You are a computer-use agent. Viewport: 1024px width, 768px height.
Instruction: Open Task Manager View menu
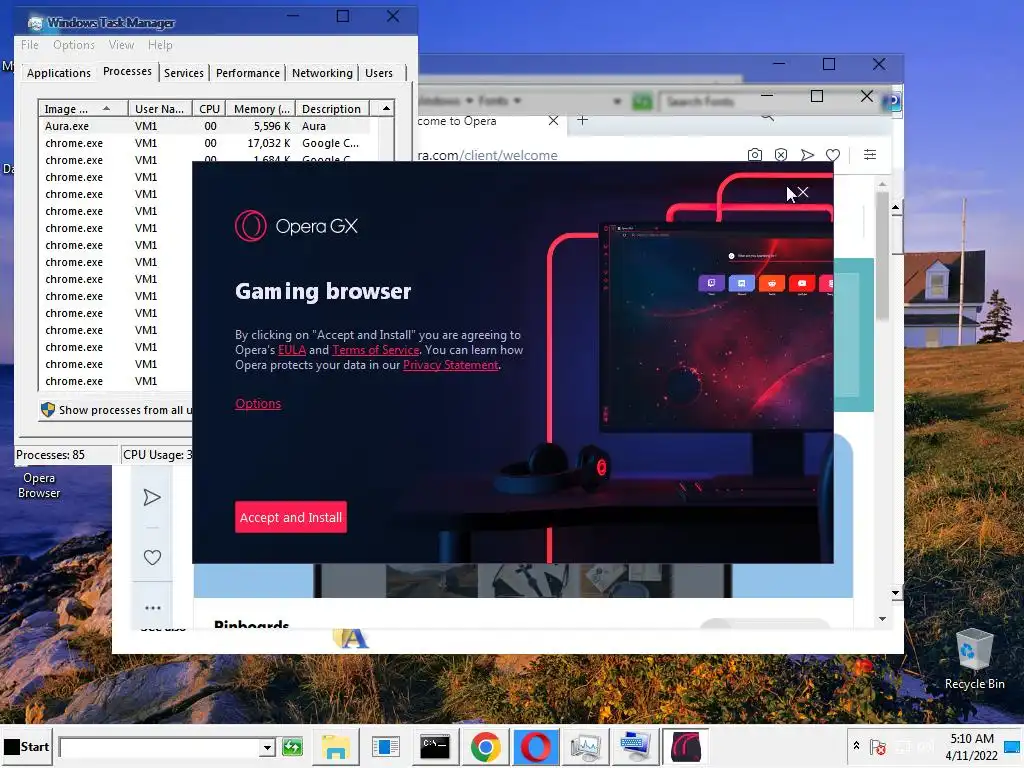coord(121,45)
